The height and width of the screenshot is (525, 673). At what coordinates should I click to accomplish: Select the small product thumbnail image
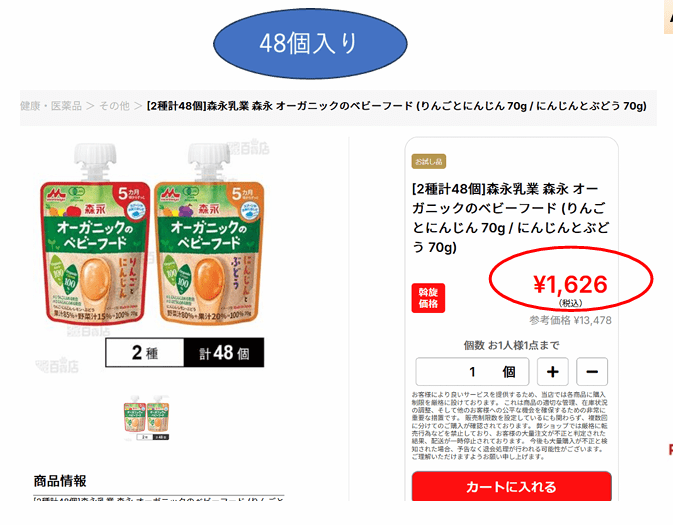pos(146,418)
